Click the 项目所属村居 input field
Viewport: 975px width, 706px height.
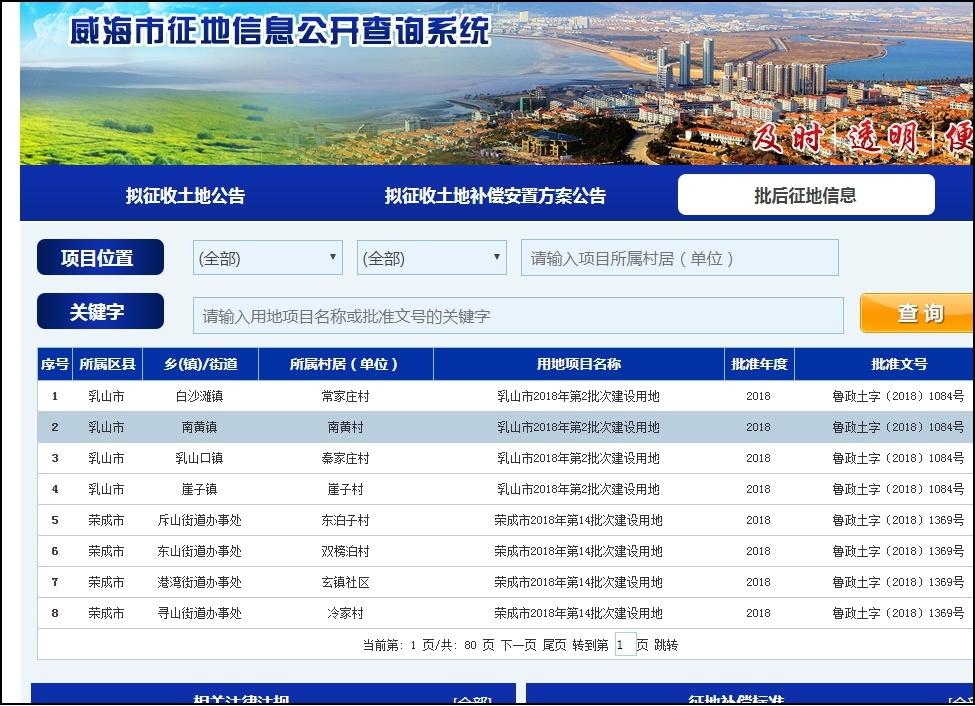[x=679, y=258]
